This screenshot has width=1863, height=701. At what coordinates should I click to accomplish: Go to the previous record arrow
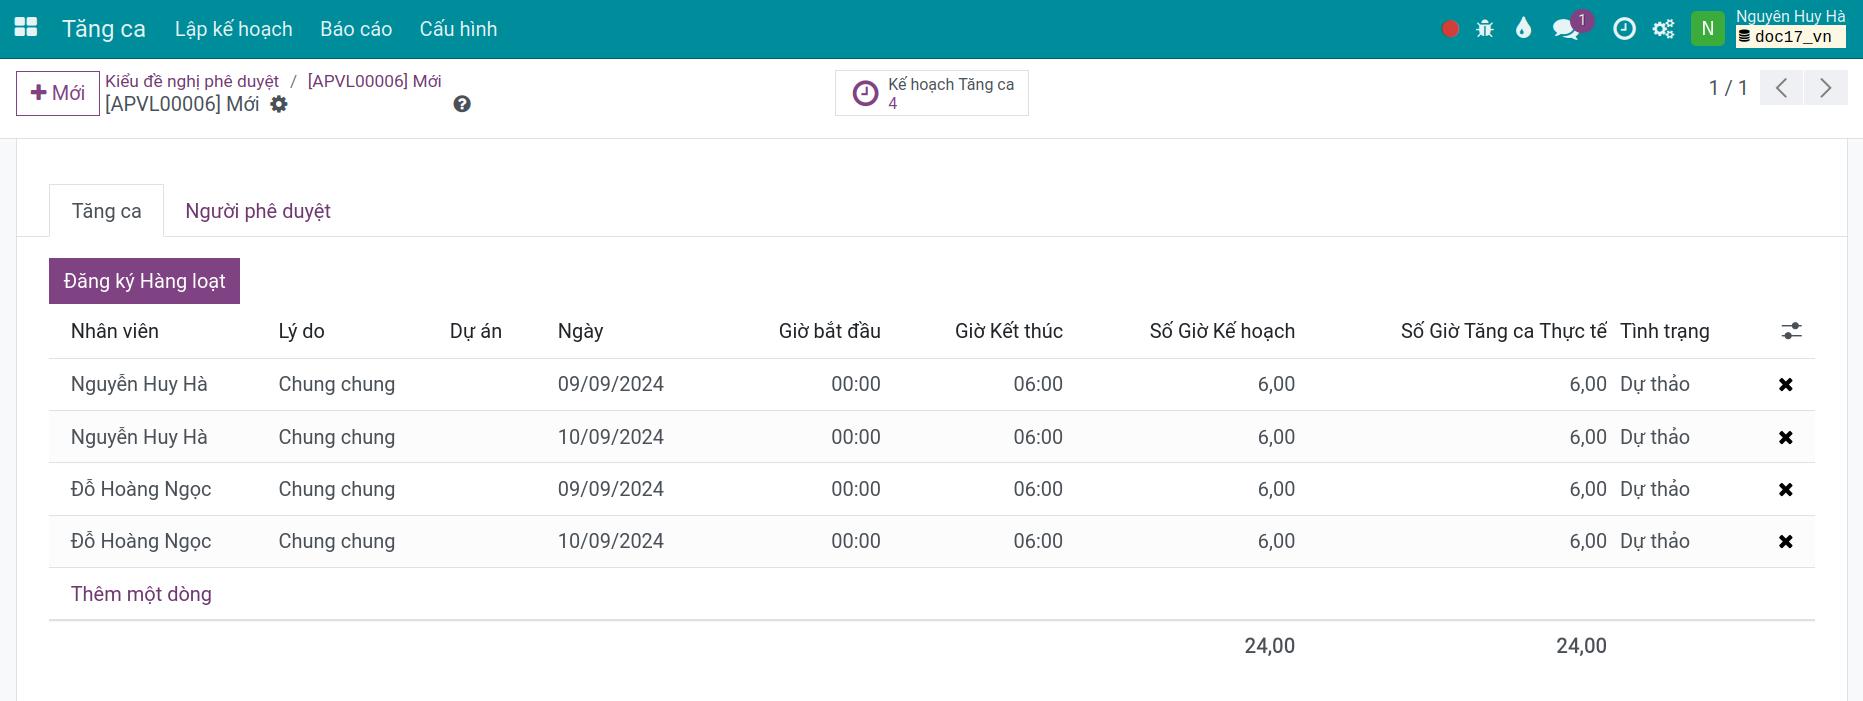pyautogui.click(x=1781, y=88)
